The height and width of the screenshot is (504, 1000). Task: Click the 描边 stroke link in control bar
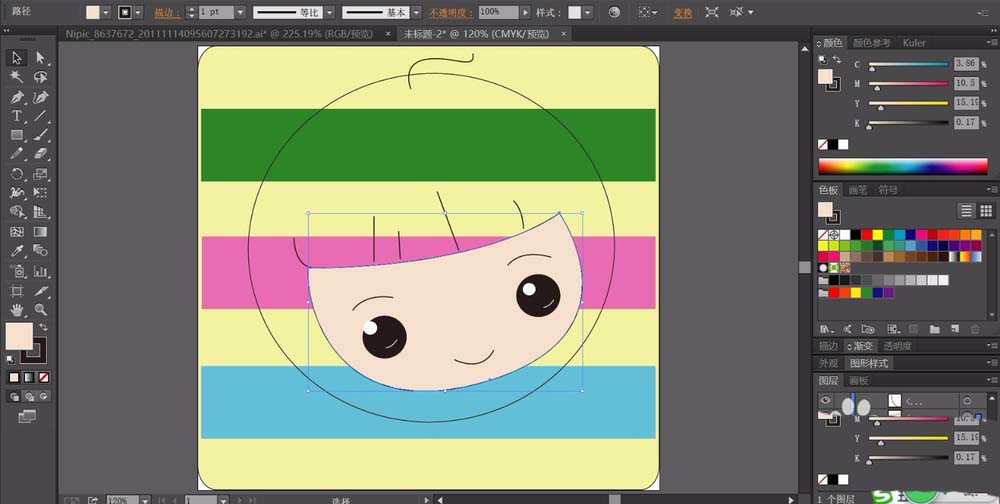[x=168, y=12]
